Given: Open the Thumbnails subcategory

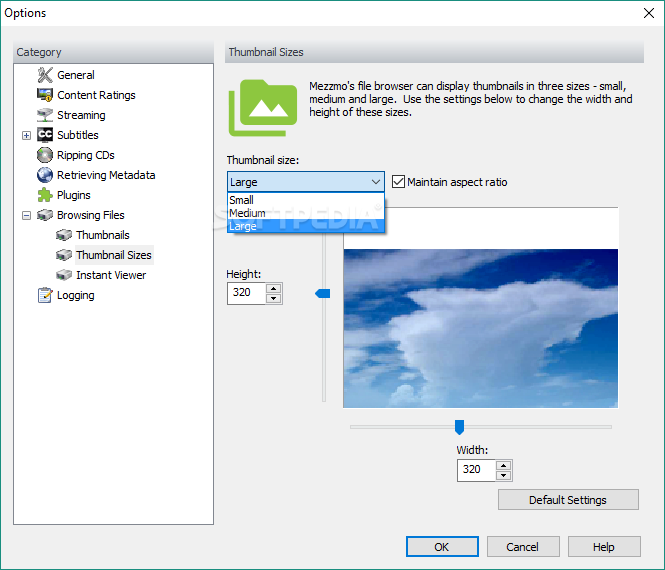Looking at the screenshot, I should [x=103, y=235].
